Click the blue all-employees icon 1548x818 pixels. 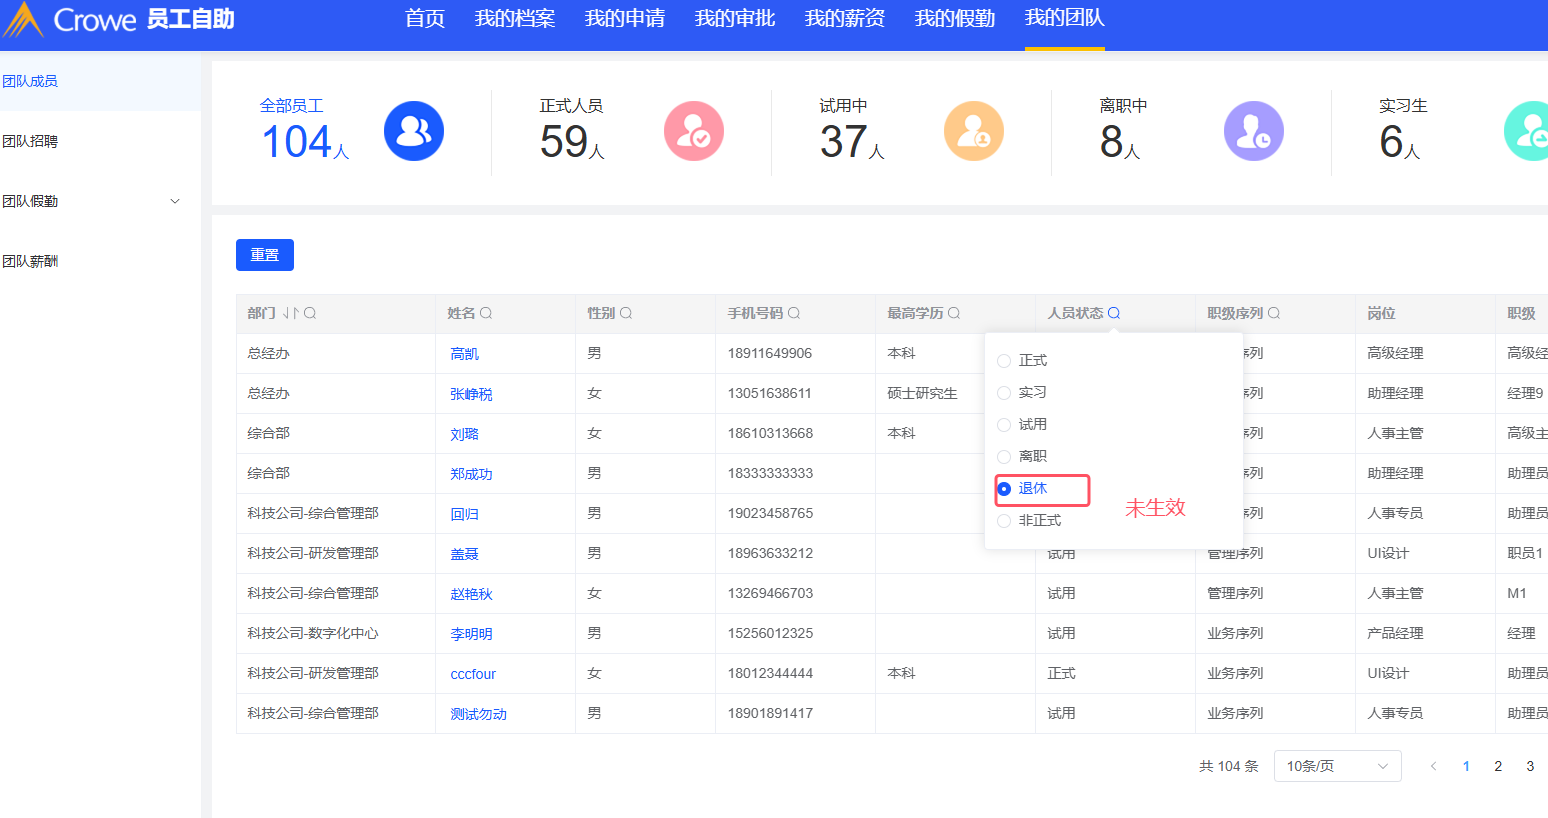(x=414, y=131)
